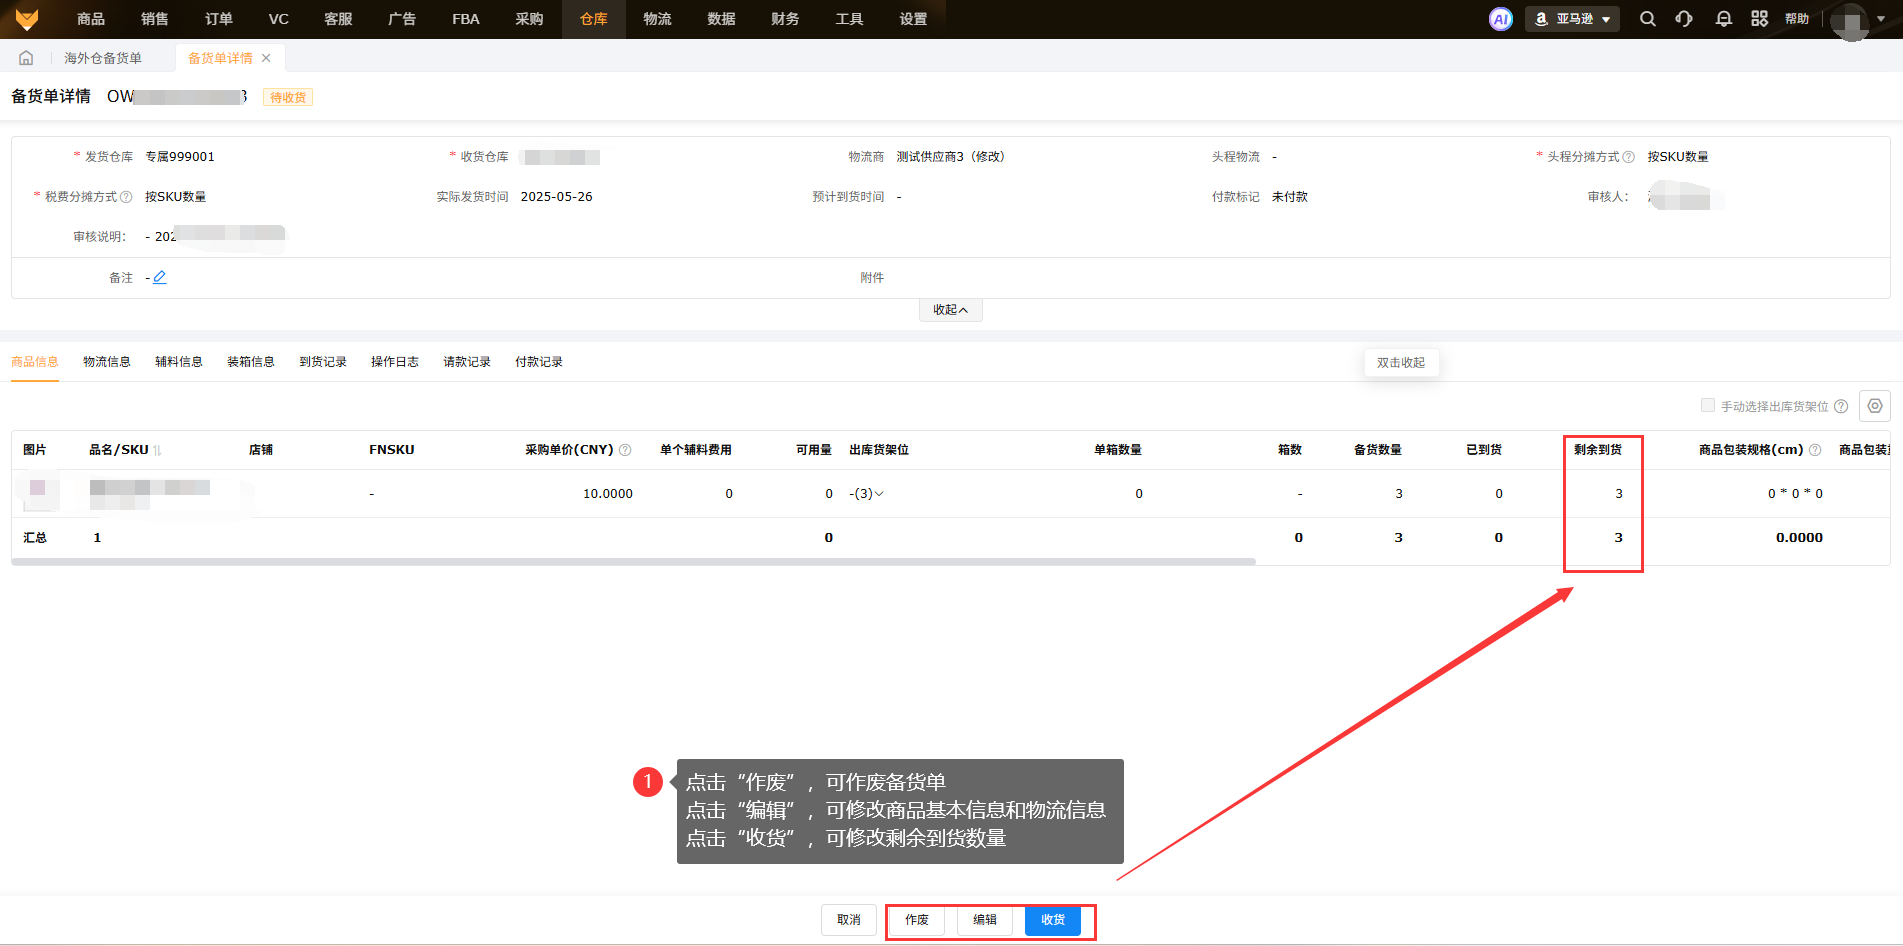The height and width of the screenshot is (946, 1903).
Task: Click the 作废 button
Action: (916, 920)
